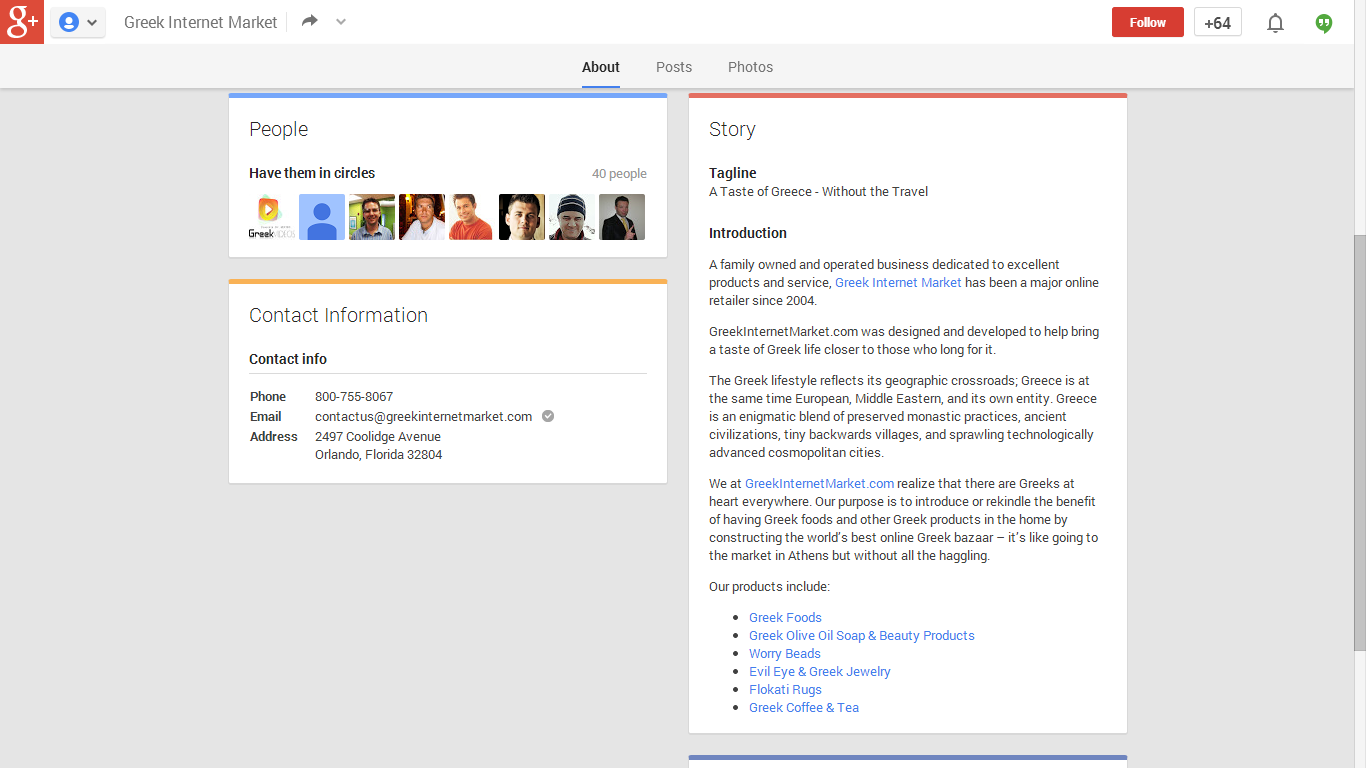The width and height of the screenshot is (1366, 768).
Task: Open the Hangouts chat icon
Action: click(1324, 23)
